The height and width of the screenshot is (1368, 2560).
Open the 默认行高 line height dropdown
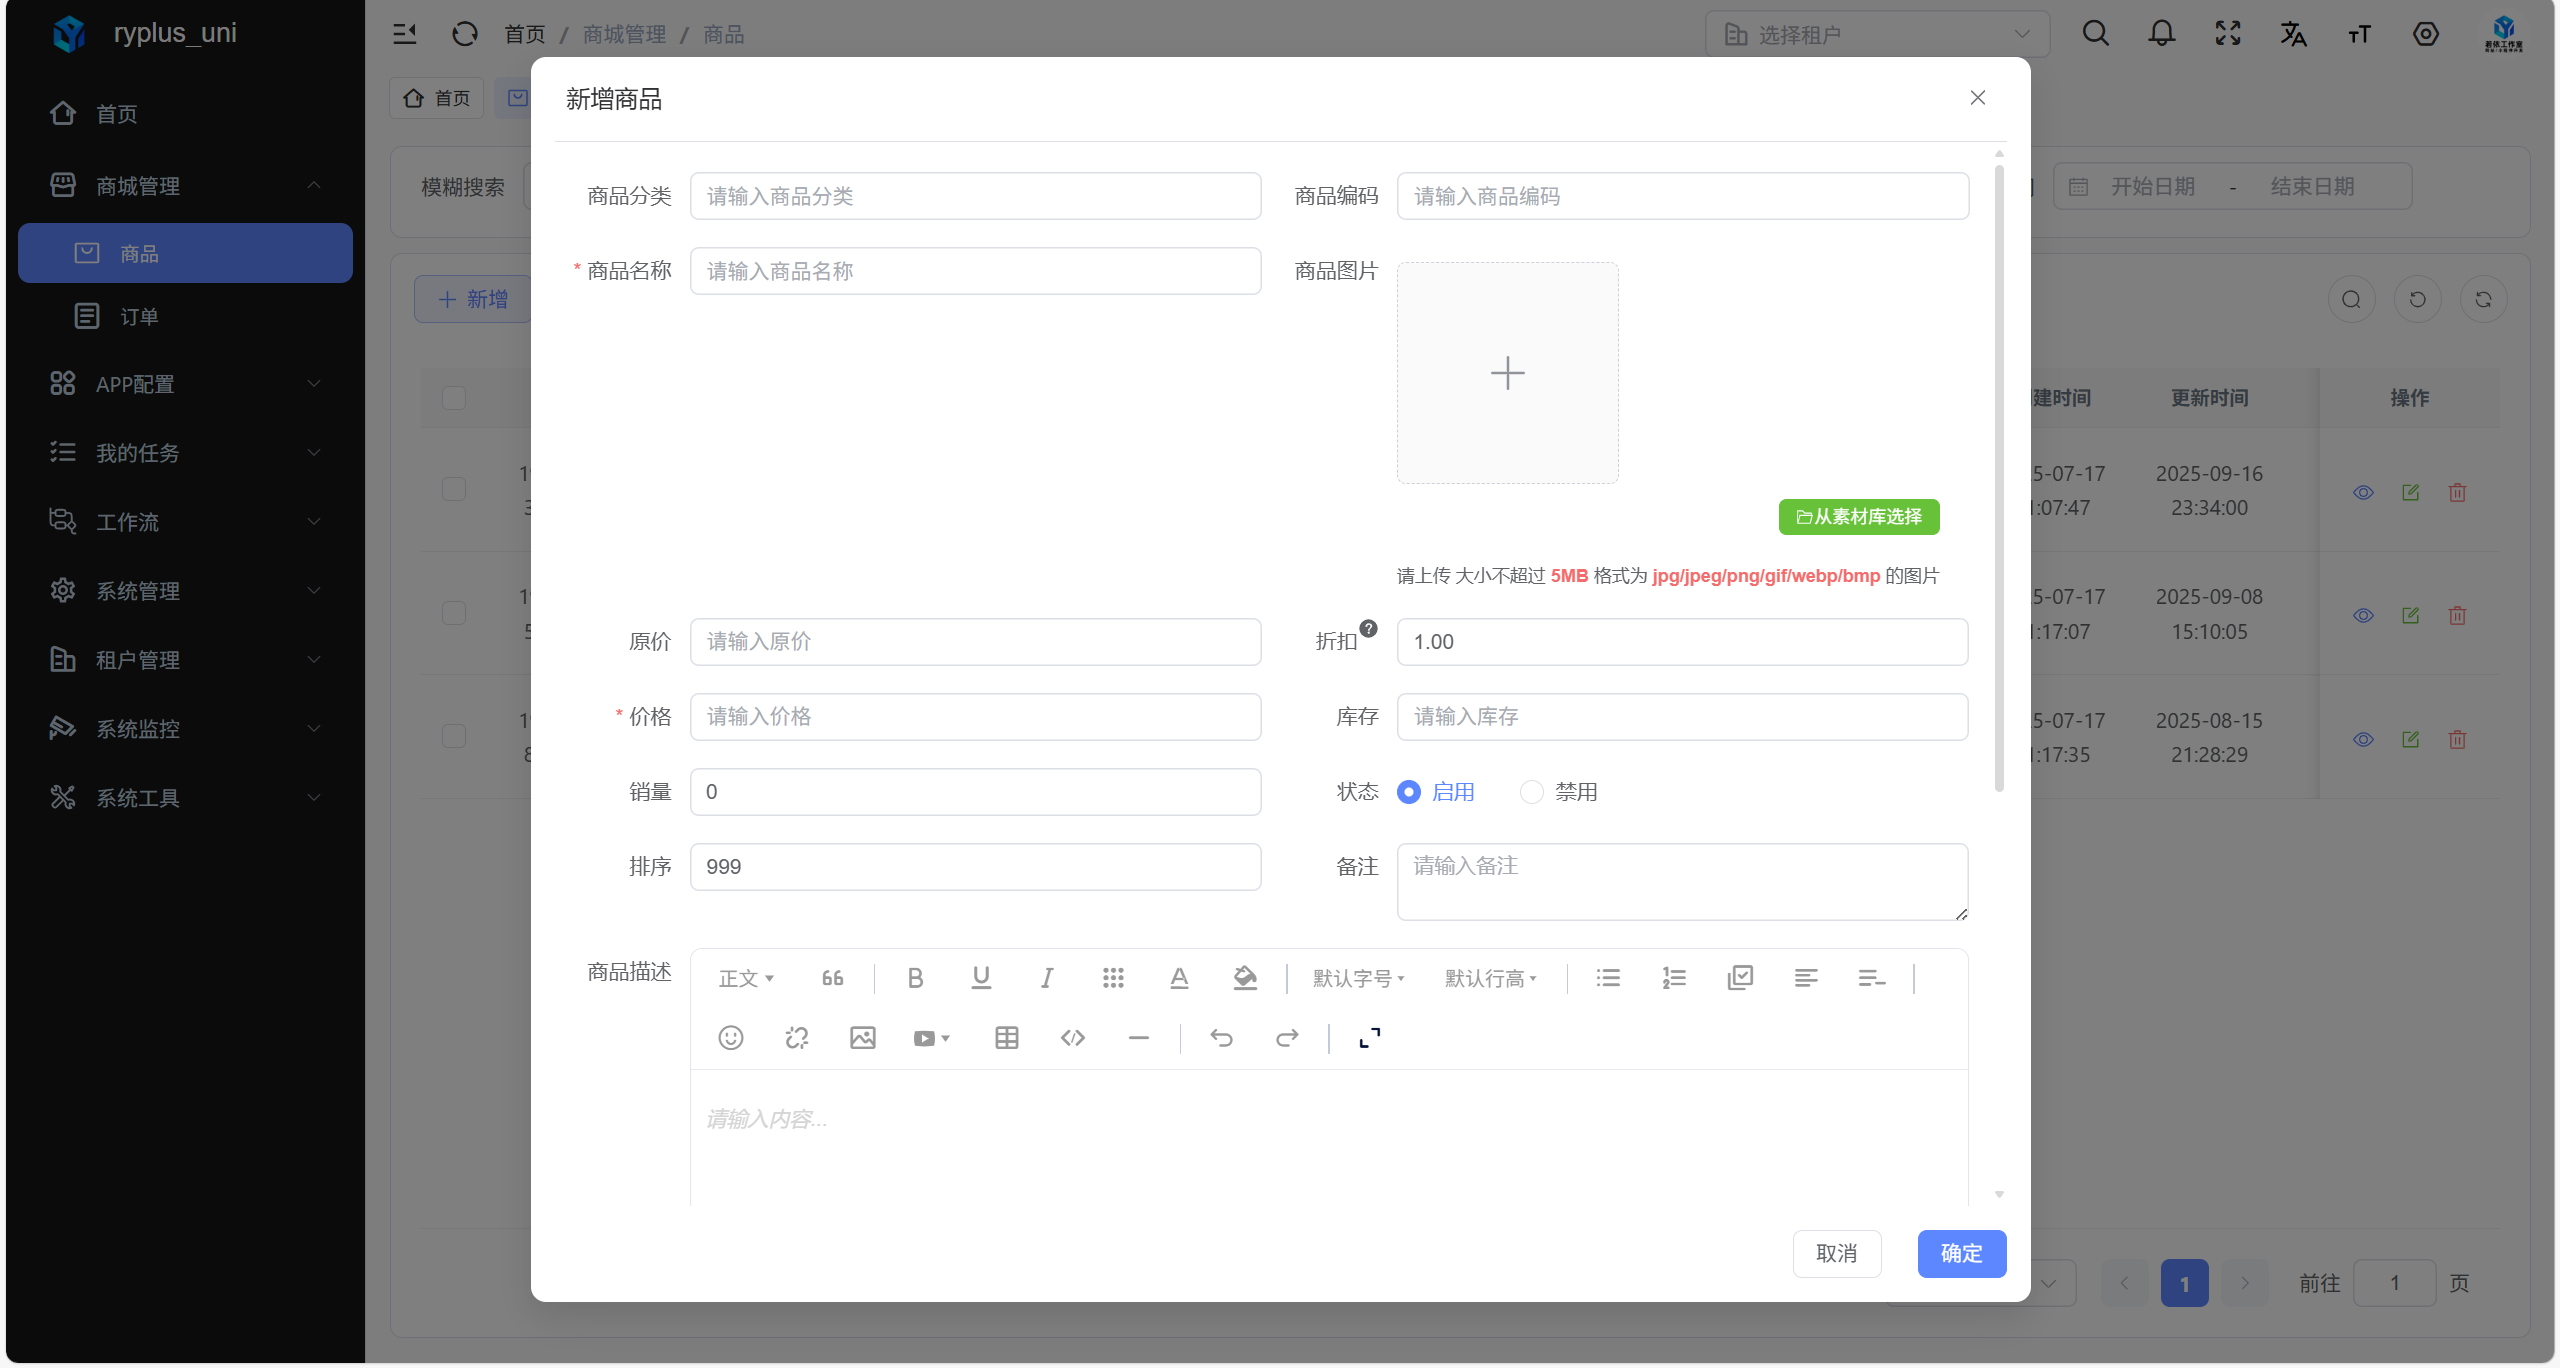1490,978
